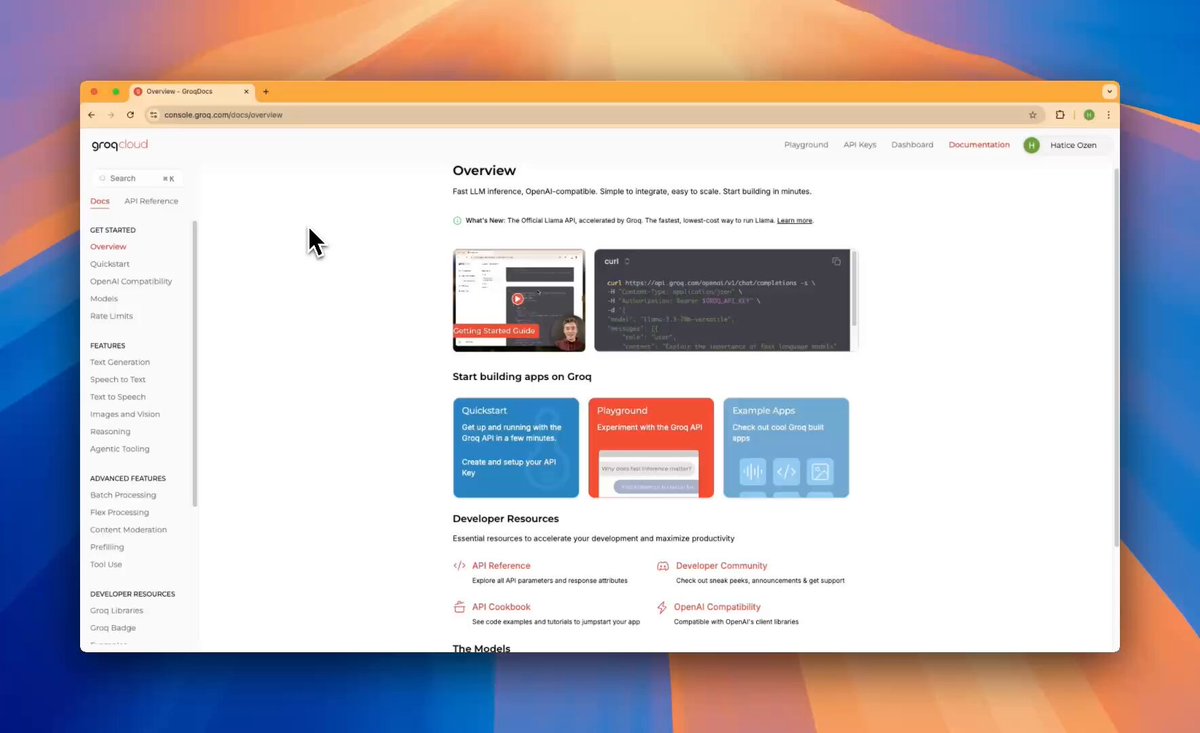
Task: Click the image icon in Example Apps card
Action: click(820, 471)
